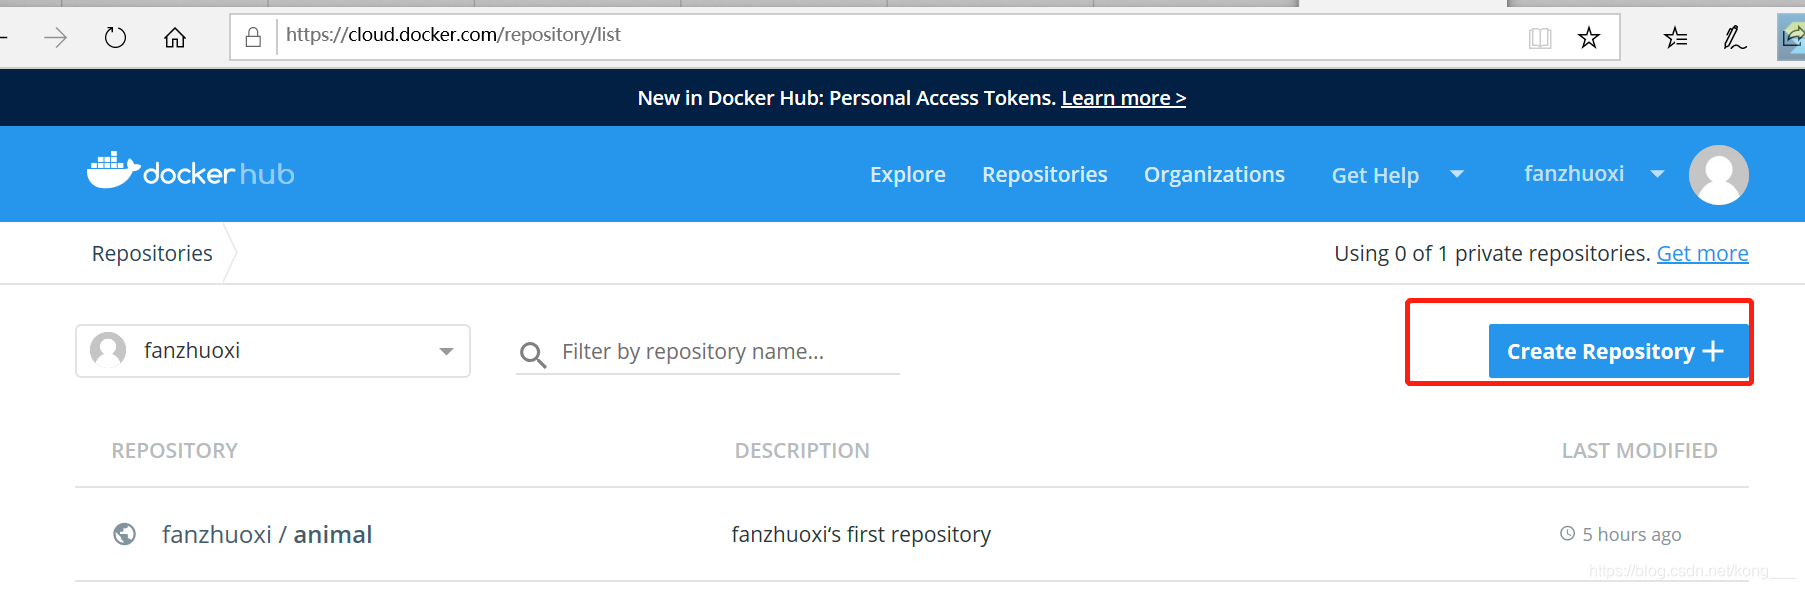Open favorites hub list icon

coord(1676,38)
